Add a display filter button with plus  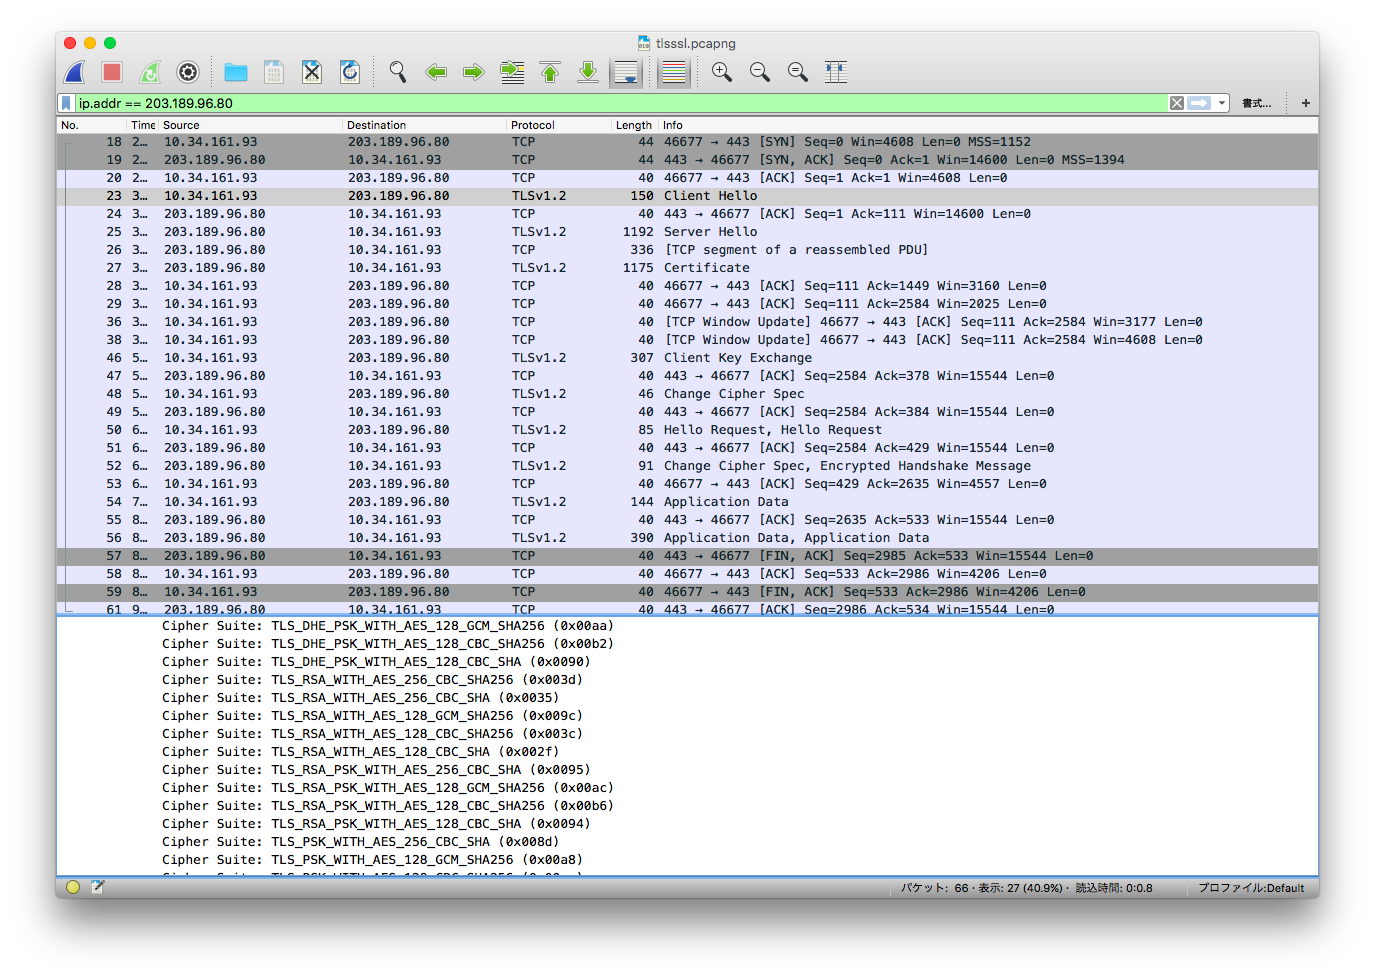tap(1306, 103)
